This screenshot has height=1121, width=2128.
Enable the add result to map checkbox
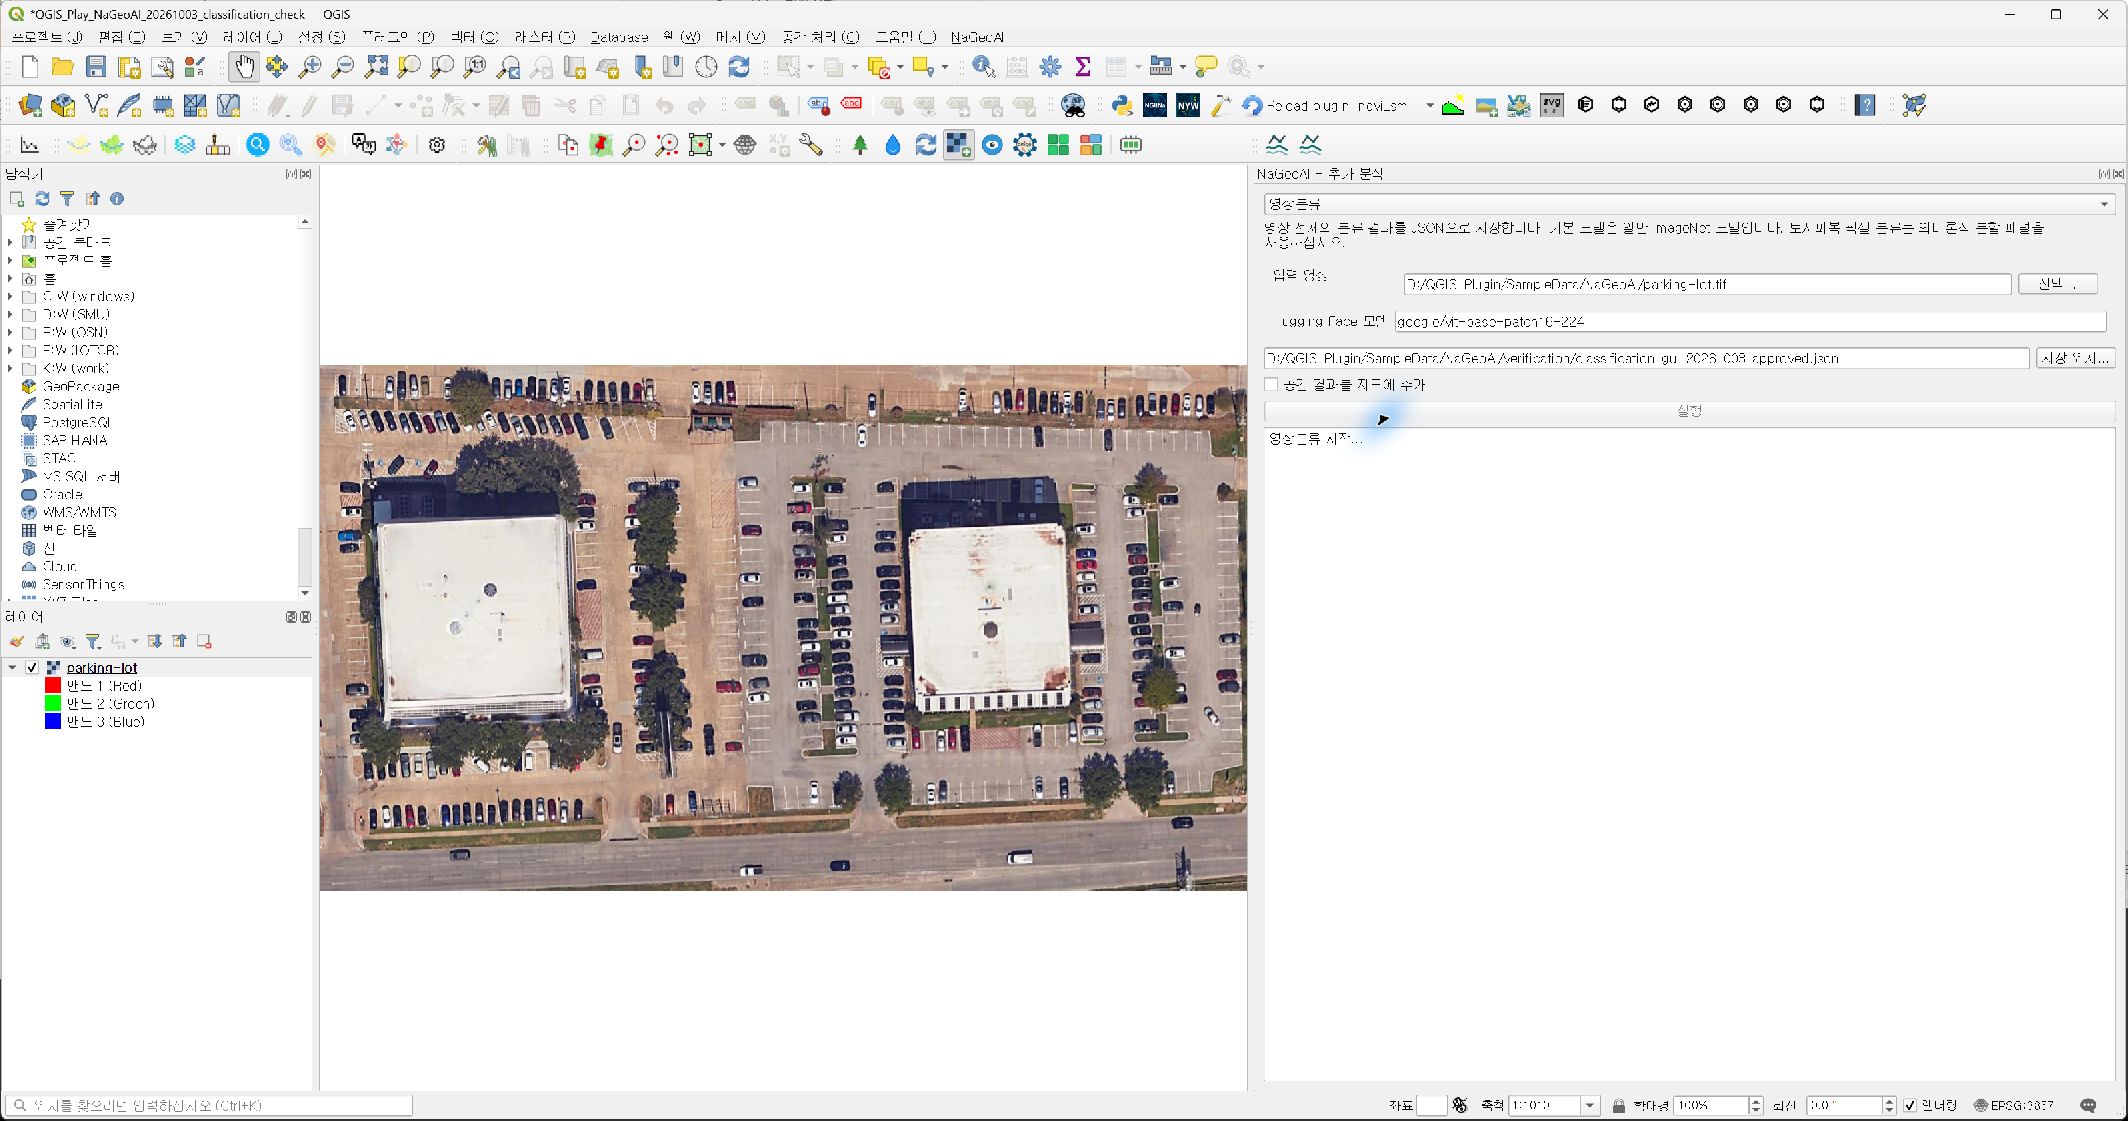point(1271,385)
